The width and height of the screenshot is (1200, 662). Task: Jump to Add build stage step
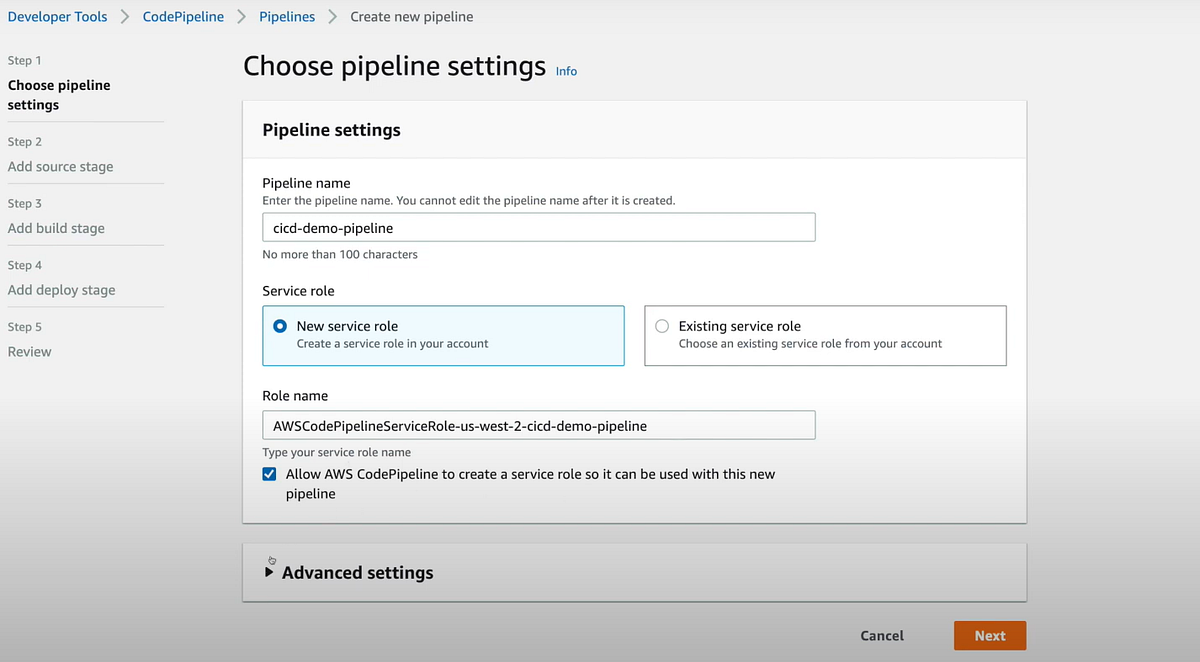56,228
